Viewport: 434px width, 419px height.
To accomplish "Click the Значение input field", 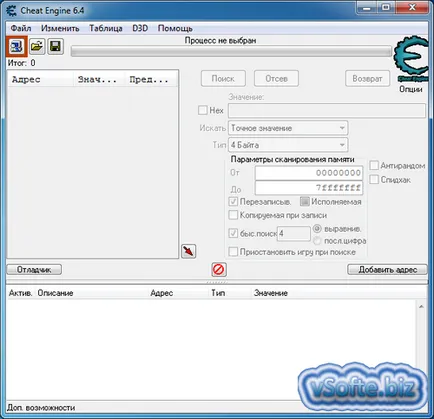I will [x=327, y=110].
